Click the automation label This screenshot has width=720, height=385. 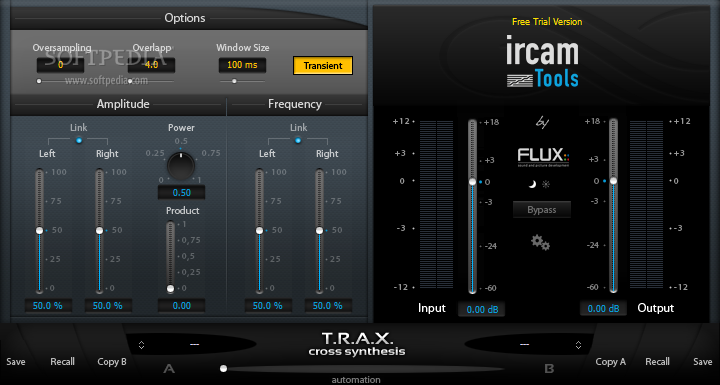[x=356, y=380]
